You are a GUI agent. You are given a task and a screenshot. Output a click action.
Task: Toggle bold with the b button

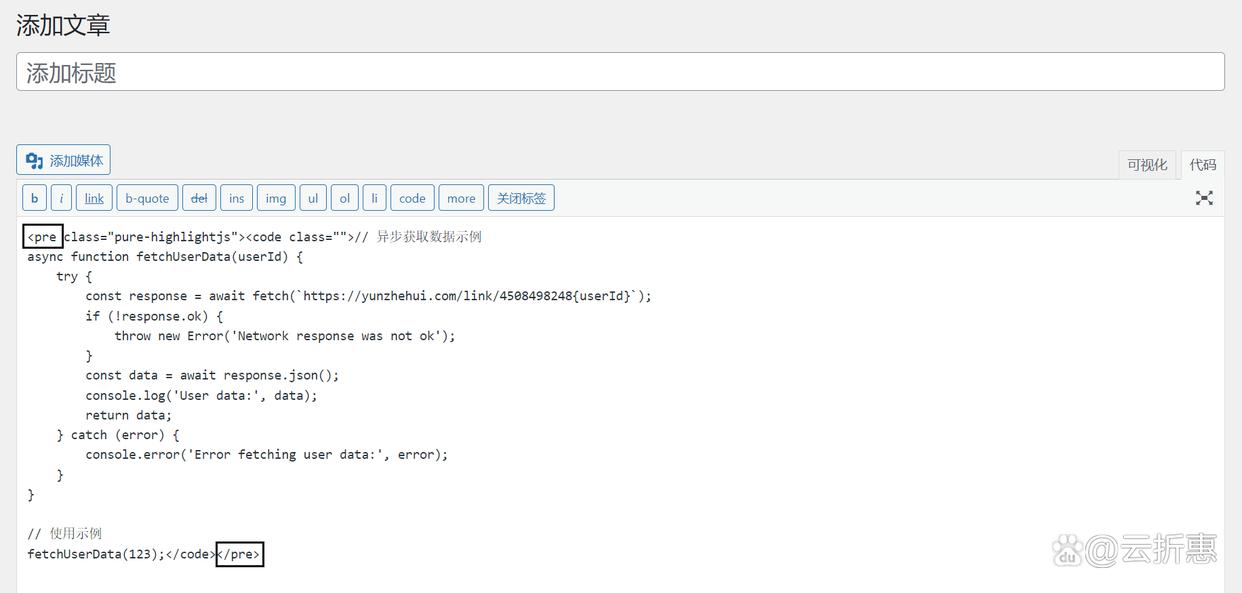pyautogui.click(x=34, y=197)
